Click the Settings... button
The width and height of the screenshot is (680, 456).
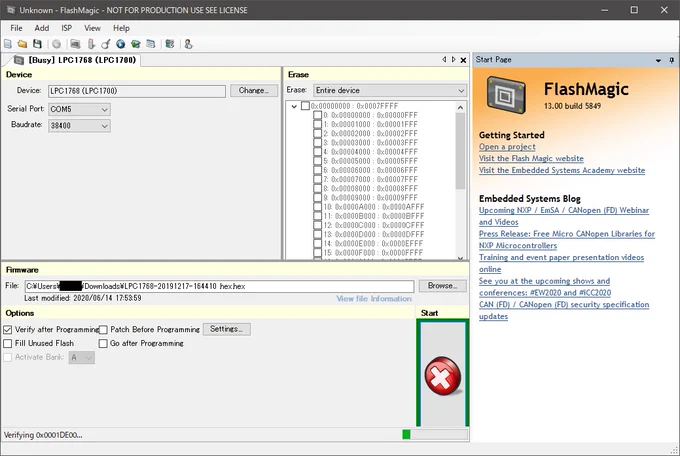coord(226,329)
